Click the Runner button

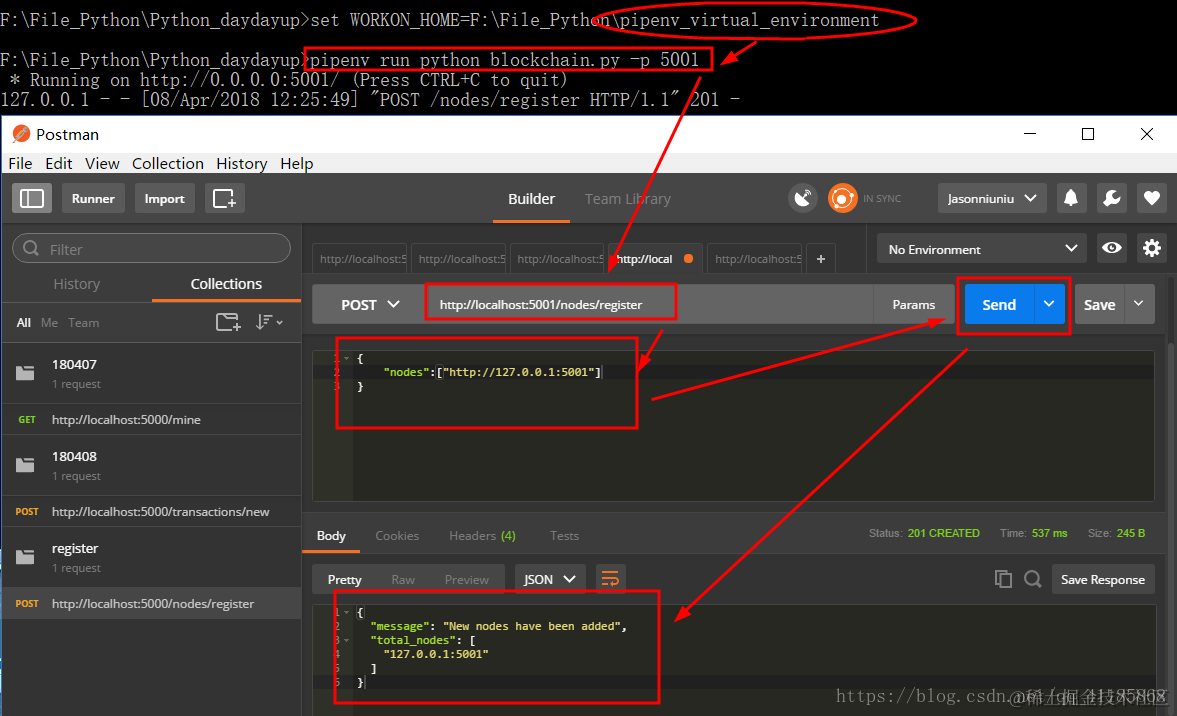(x=93, y=199)
